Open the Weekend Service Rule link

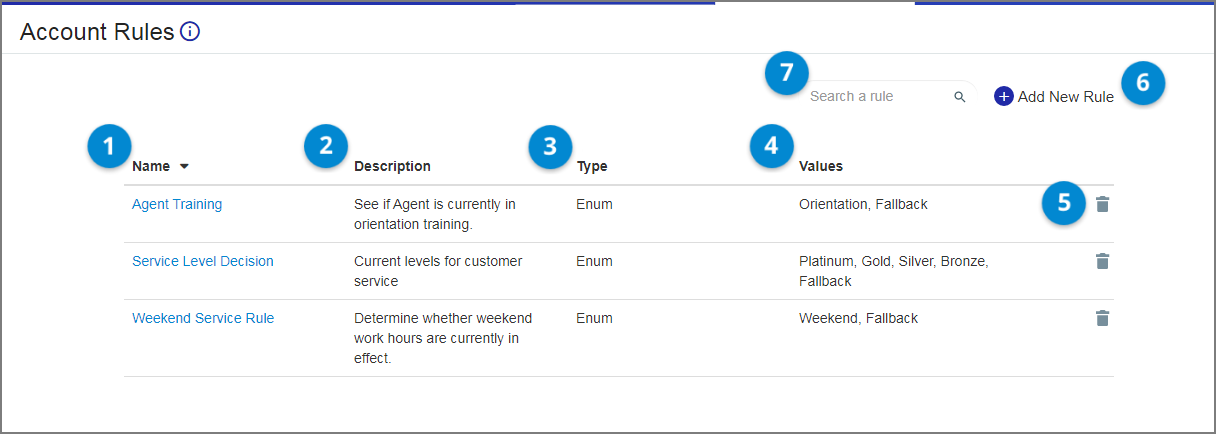[203, 318]
